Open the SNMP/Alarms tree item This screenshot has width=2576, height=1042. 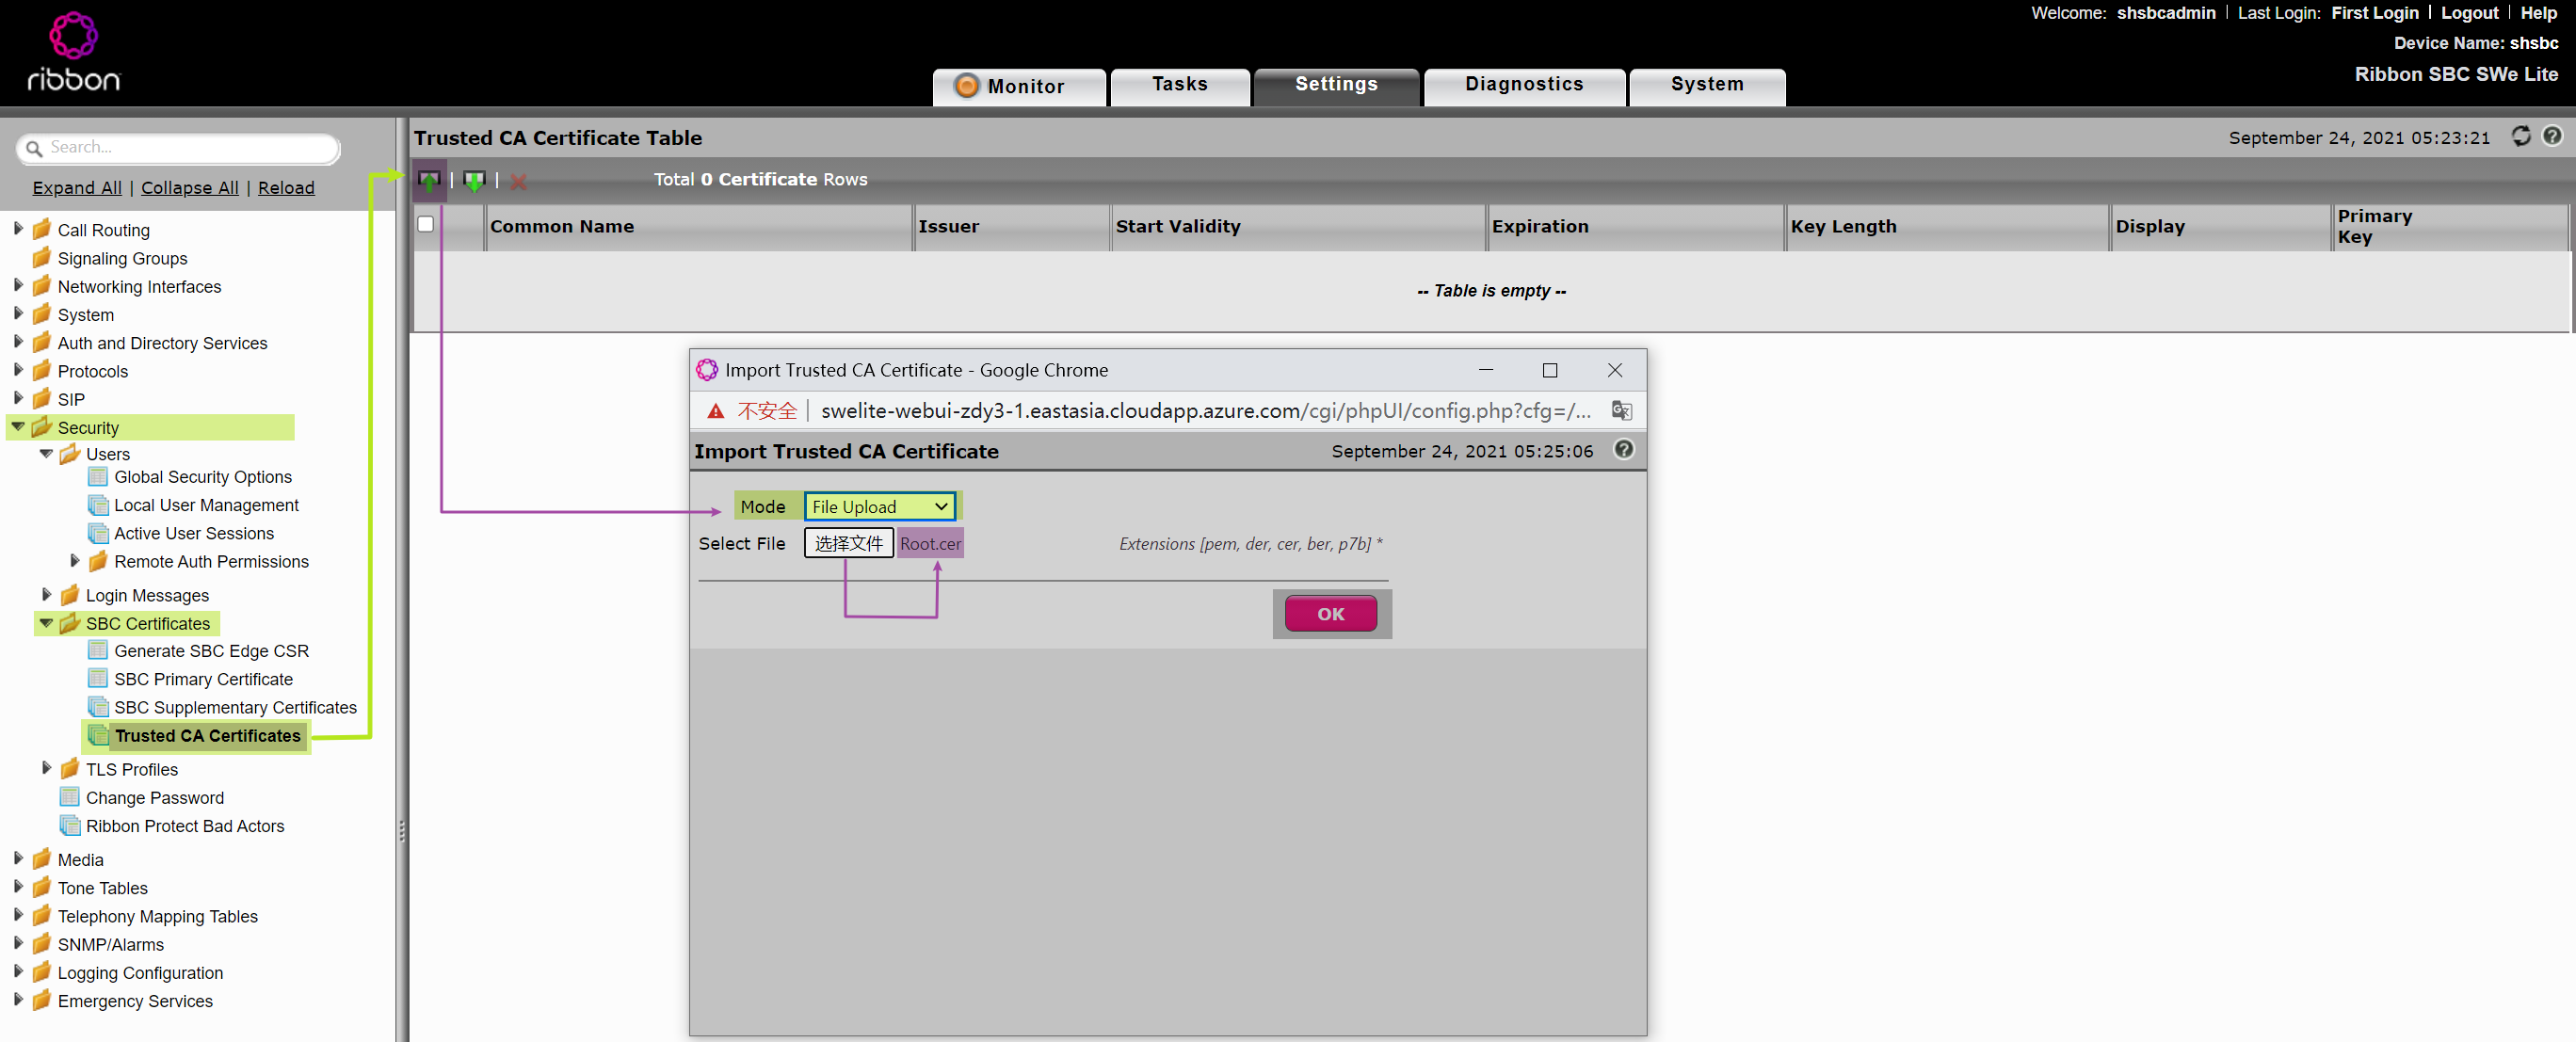[111, 945]
